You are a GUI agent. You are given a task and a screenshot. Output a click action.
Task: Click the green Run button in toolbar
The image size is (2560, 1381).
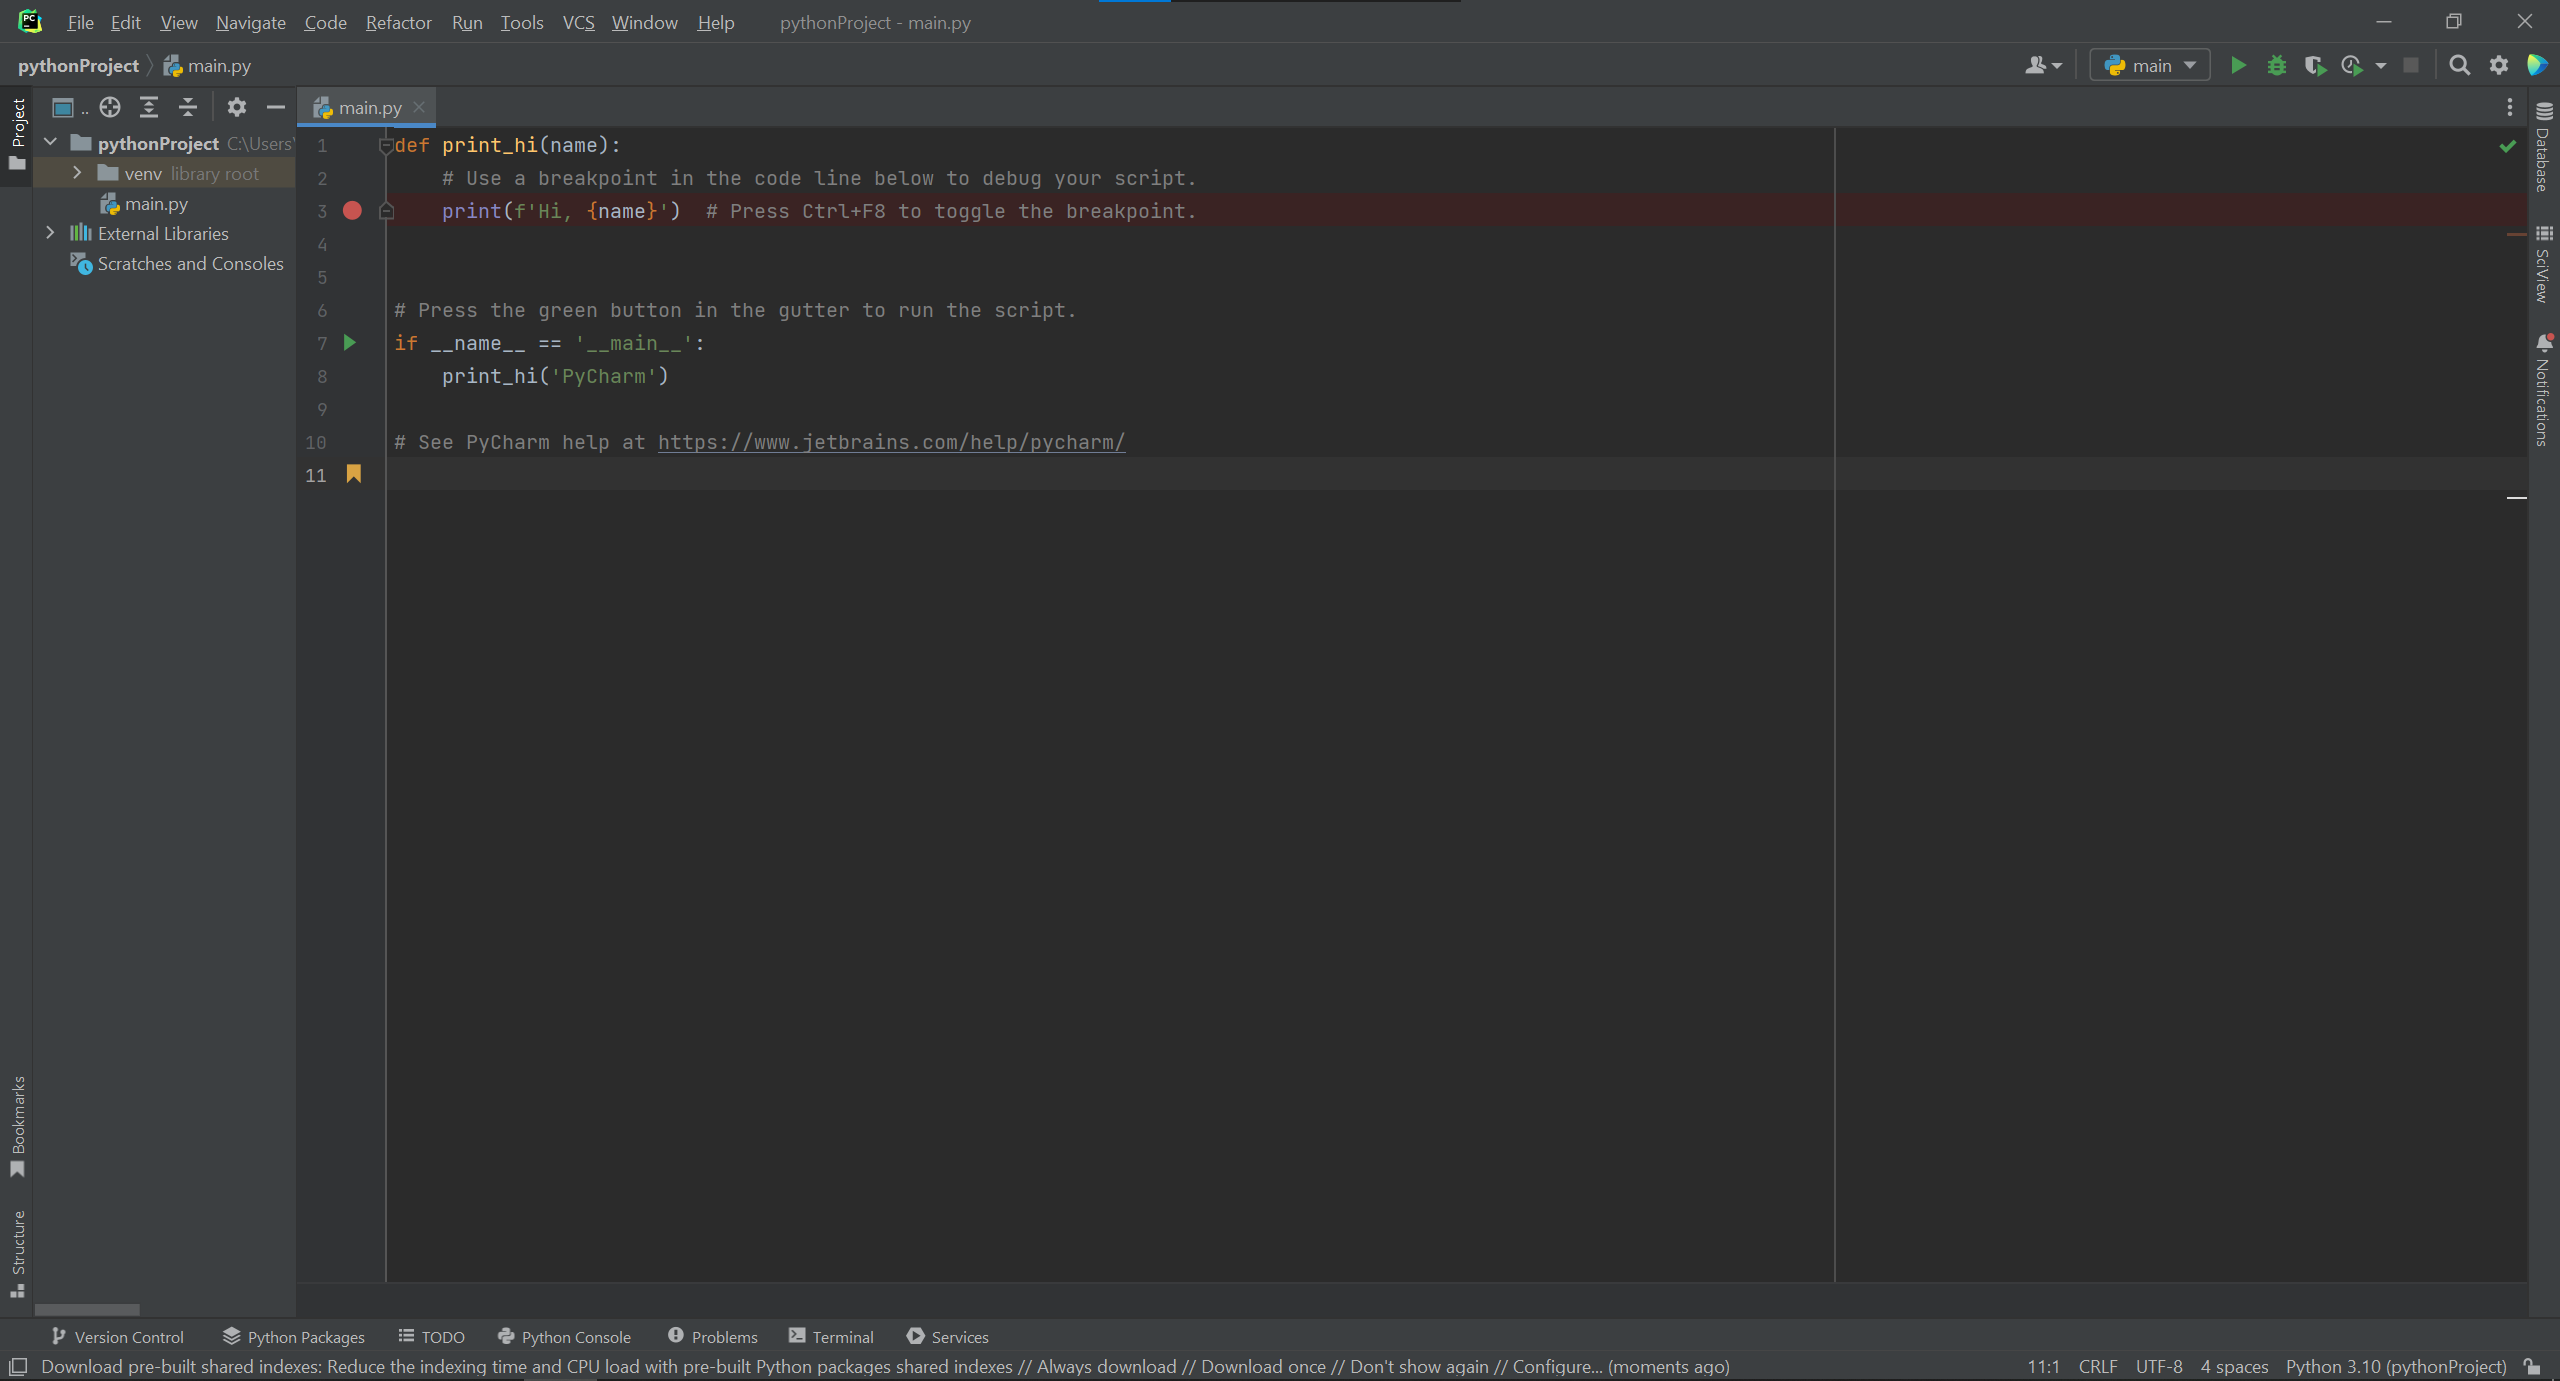(x=2238, y=66)
